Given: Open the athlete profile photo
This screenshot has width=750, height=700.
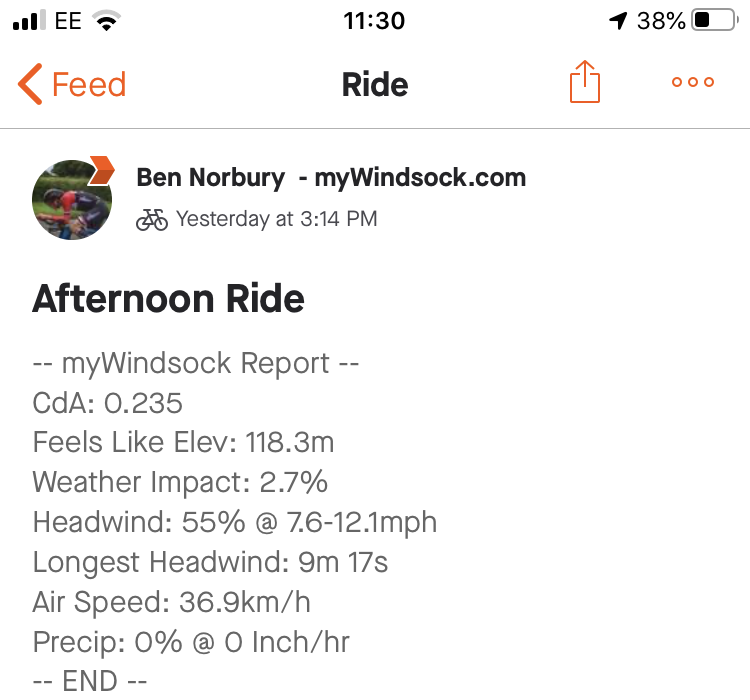Looking at the screenshot, I should [72, 199].
